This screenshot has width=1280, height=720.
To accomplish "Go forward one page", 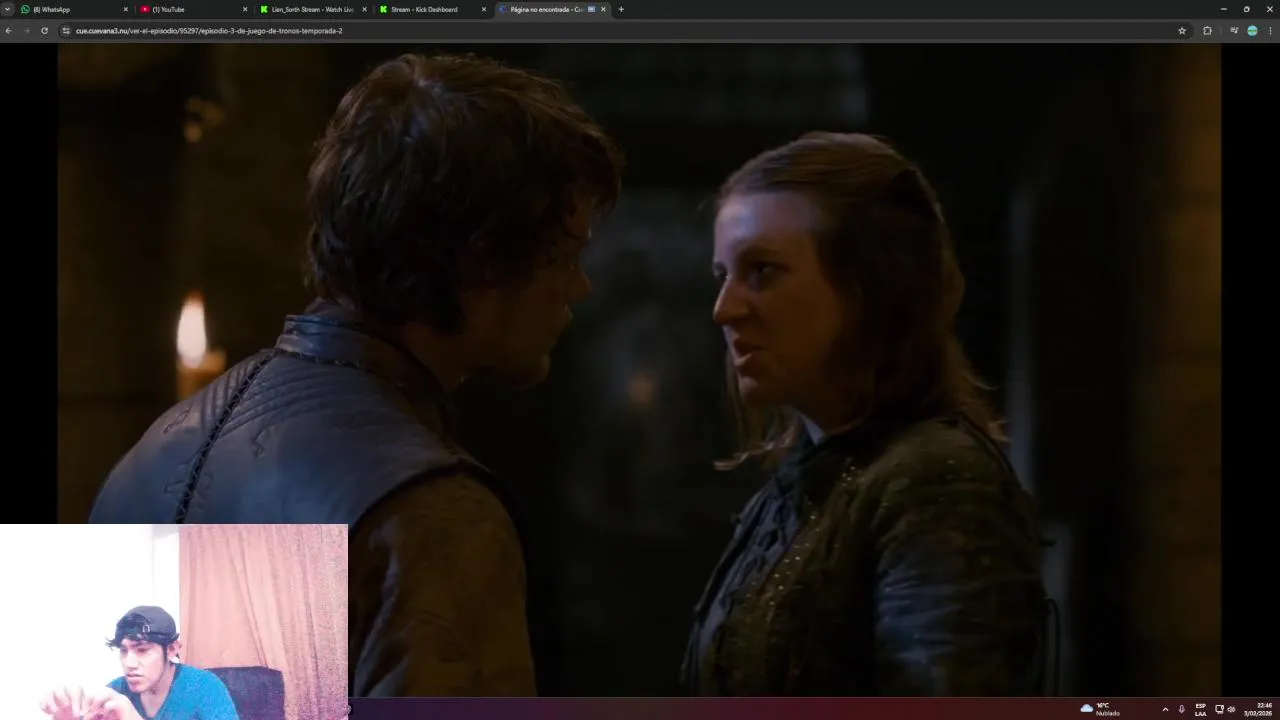I will (26, 30).
